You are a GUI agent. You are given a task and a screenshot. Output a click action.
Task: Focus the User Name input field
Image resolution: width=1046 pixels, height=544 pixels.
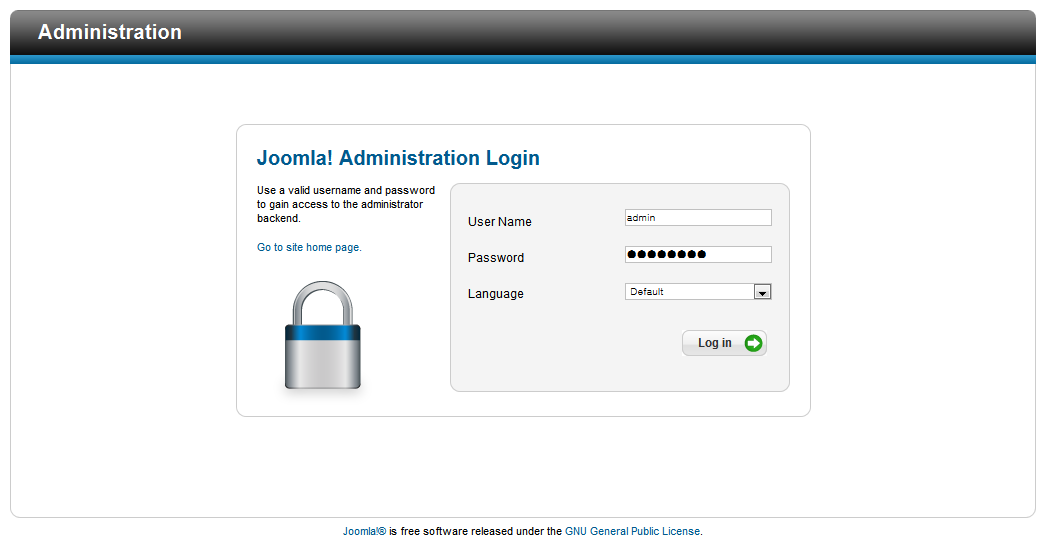coord(698,218)
